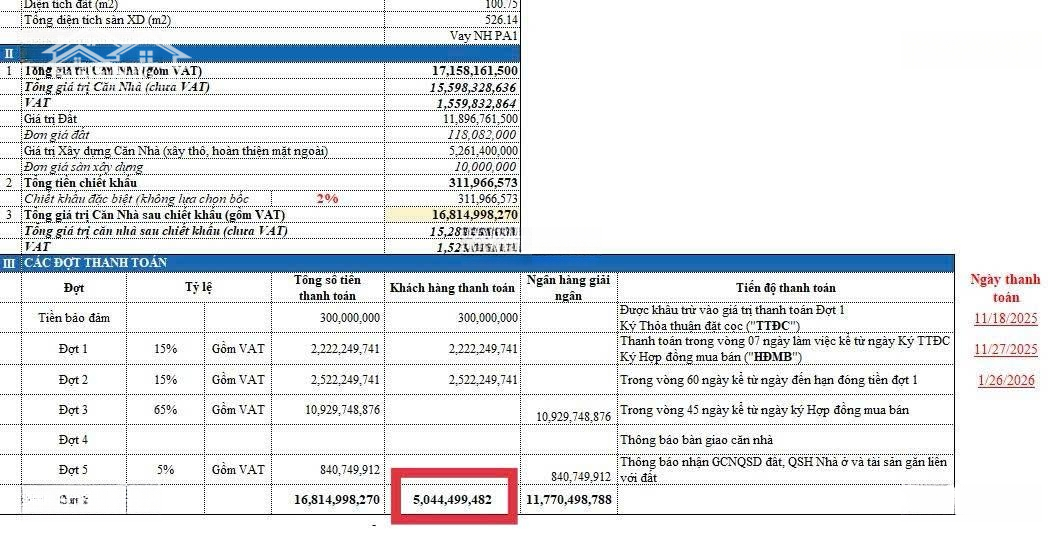Select the 'Vay NH PA1' cell
The width and height of the screenshot is (1060, 550).
484,36
